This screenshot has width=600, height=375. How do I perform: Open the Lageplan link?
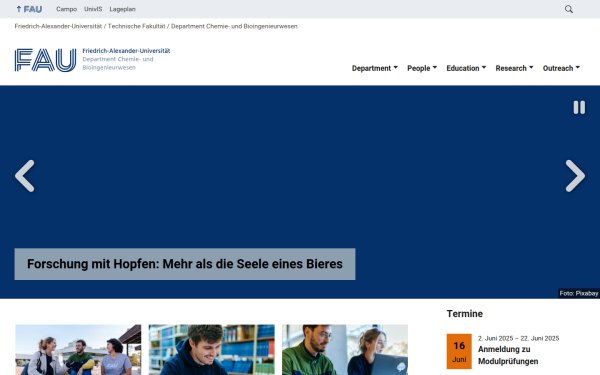[122, 9]
